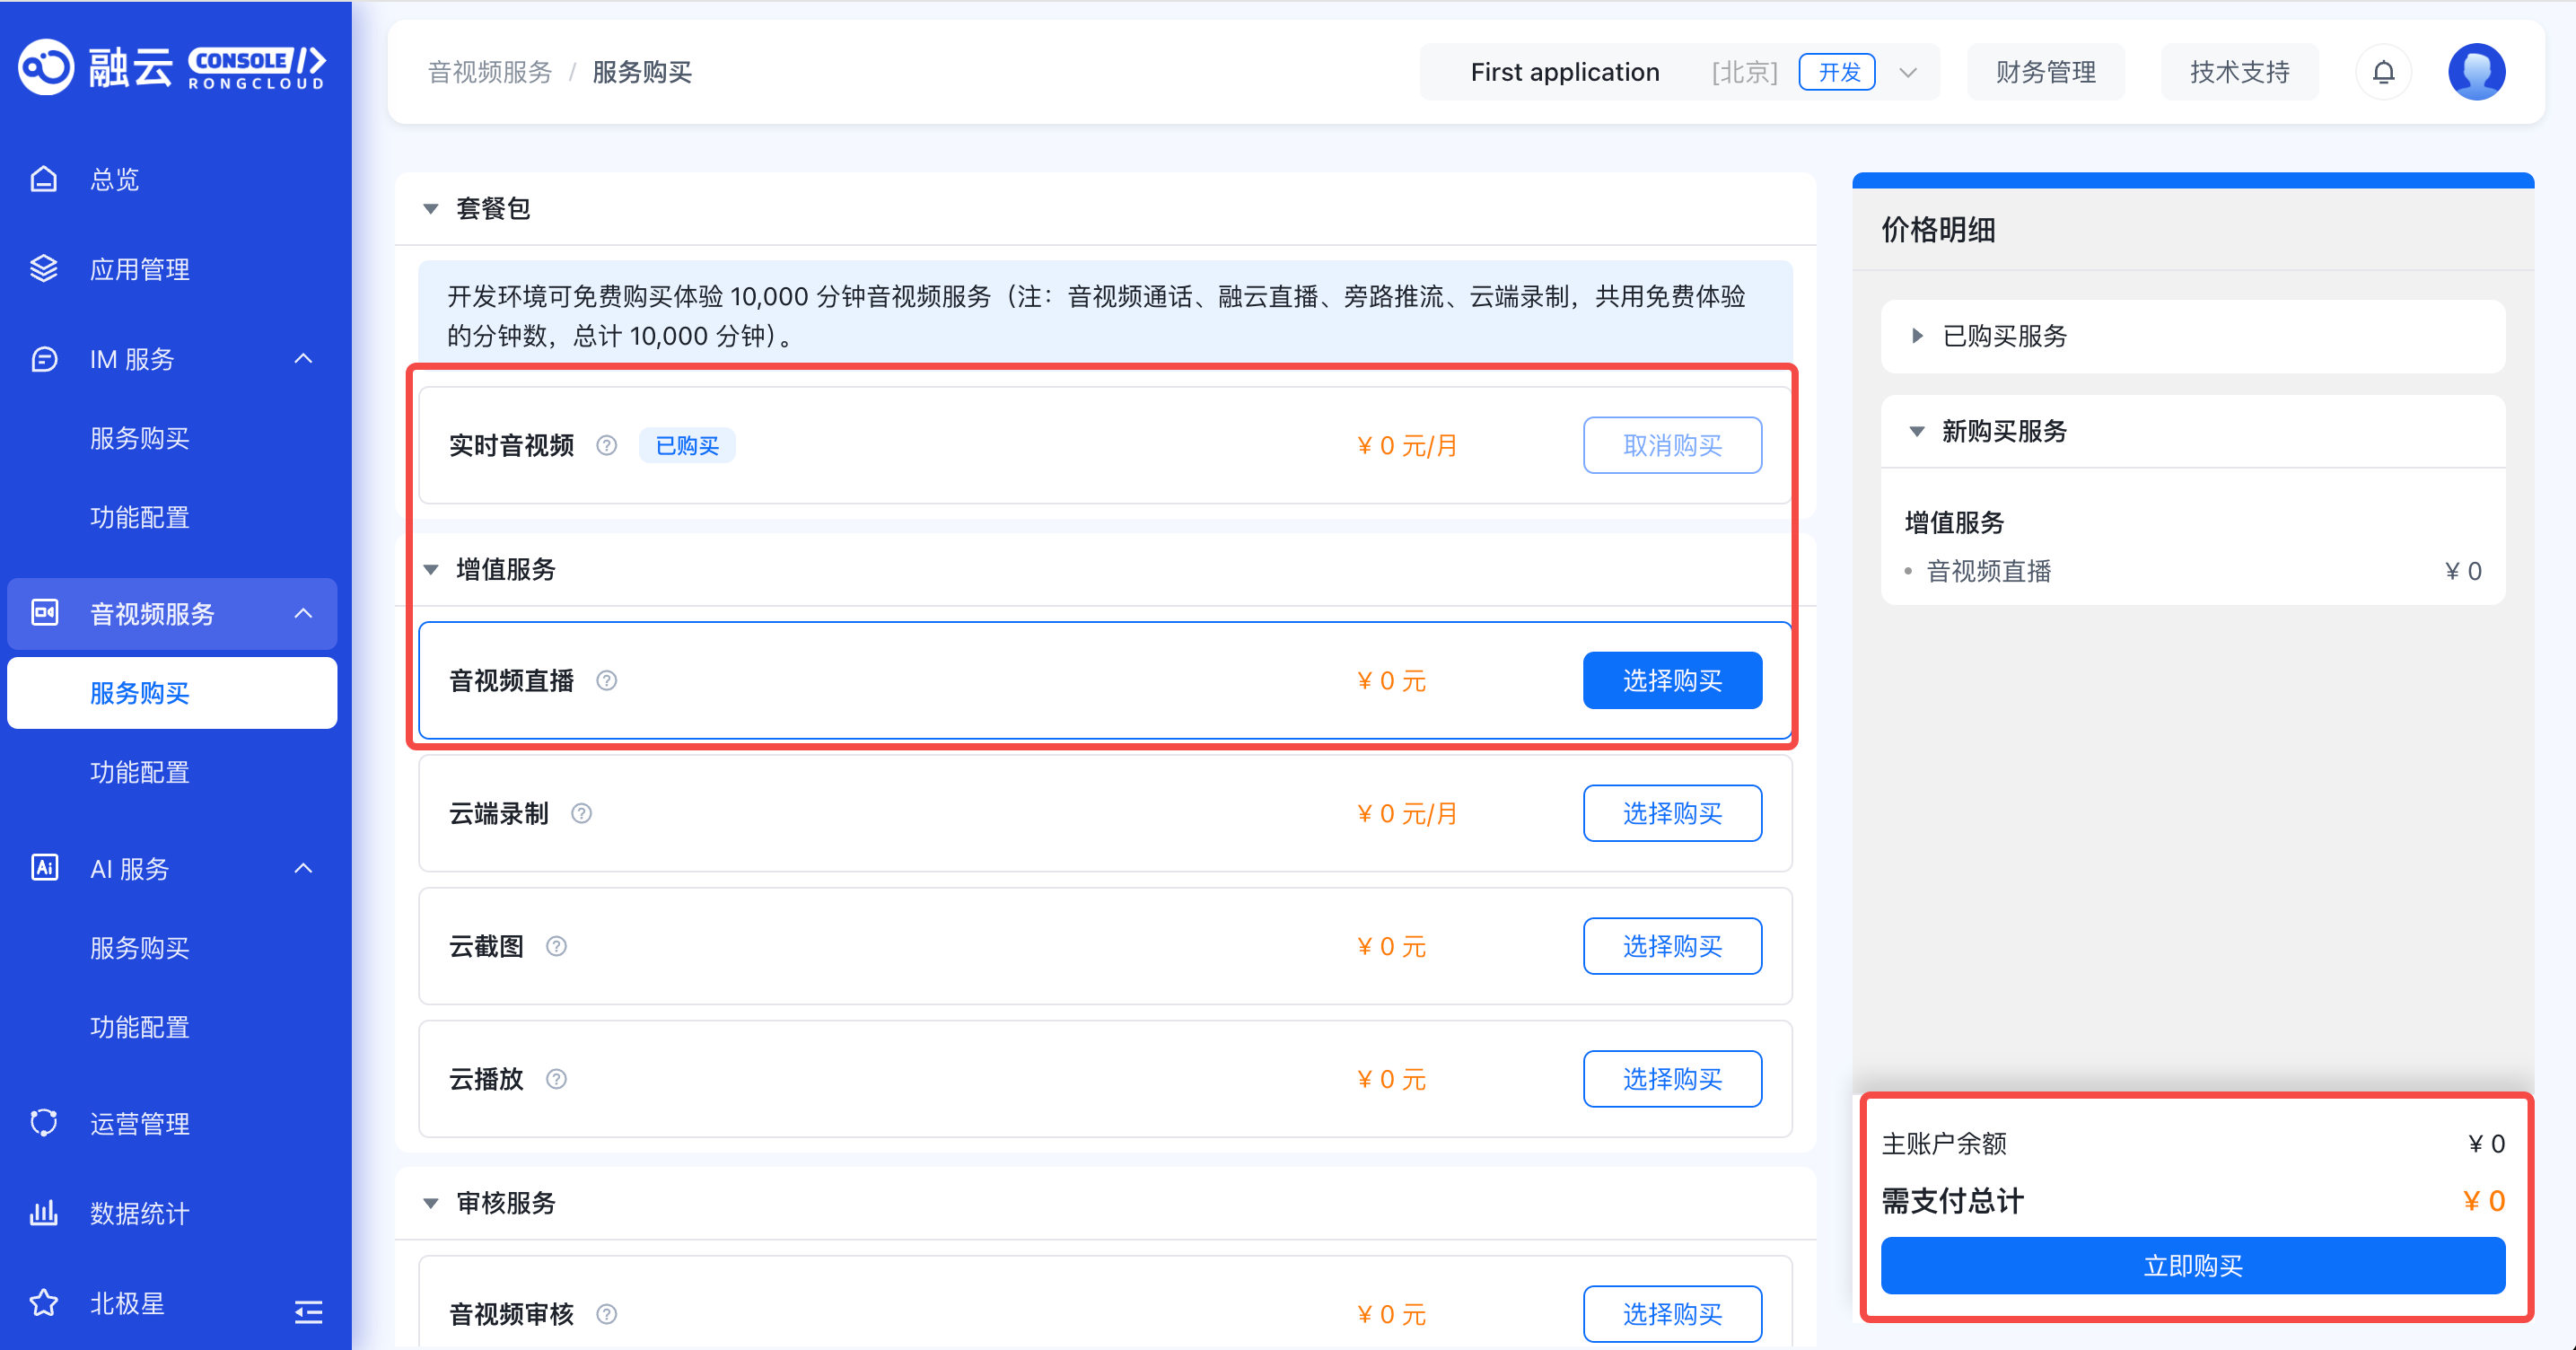This screenshot has width=2576, height=1350.
Task: Click the 立即购买 purchase button
Action: [x=2193, y=1265]
